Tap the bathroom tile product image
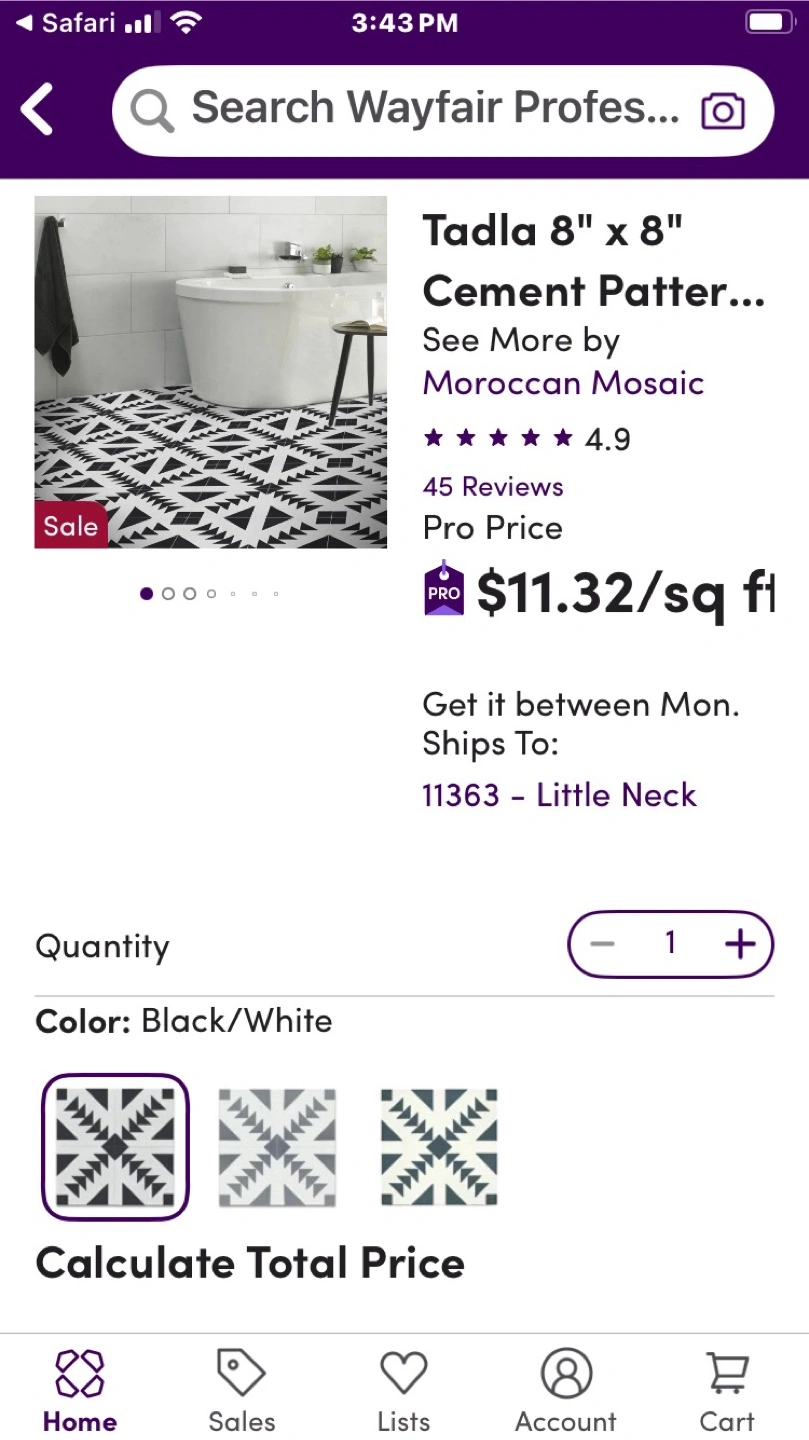 [211, 372]
